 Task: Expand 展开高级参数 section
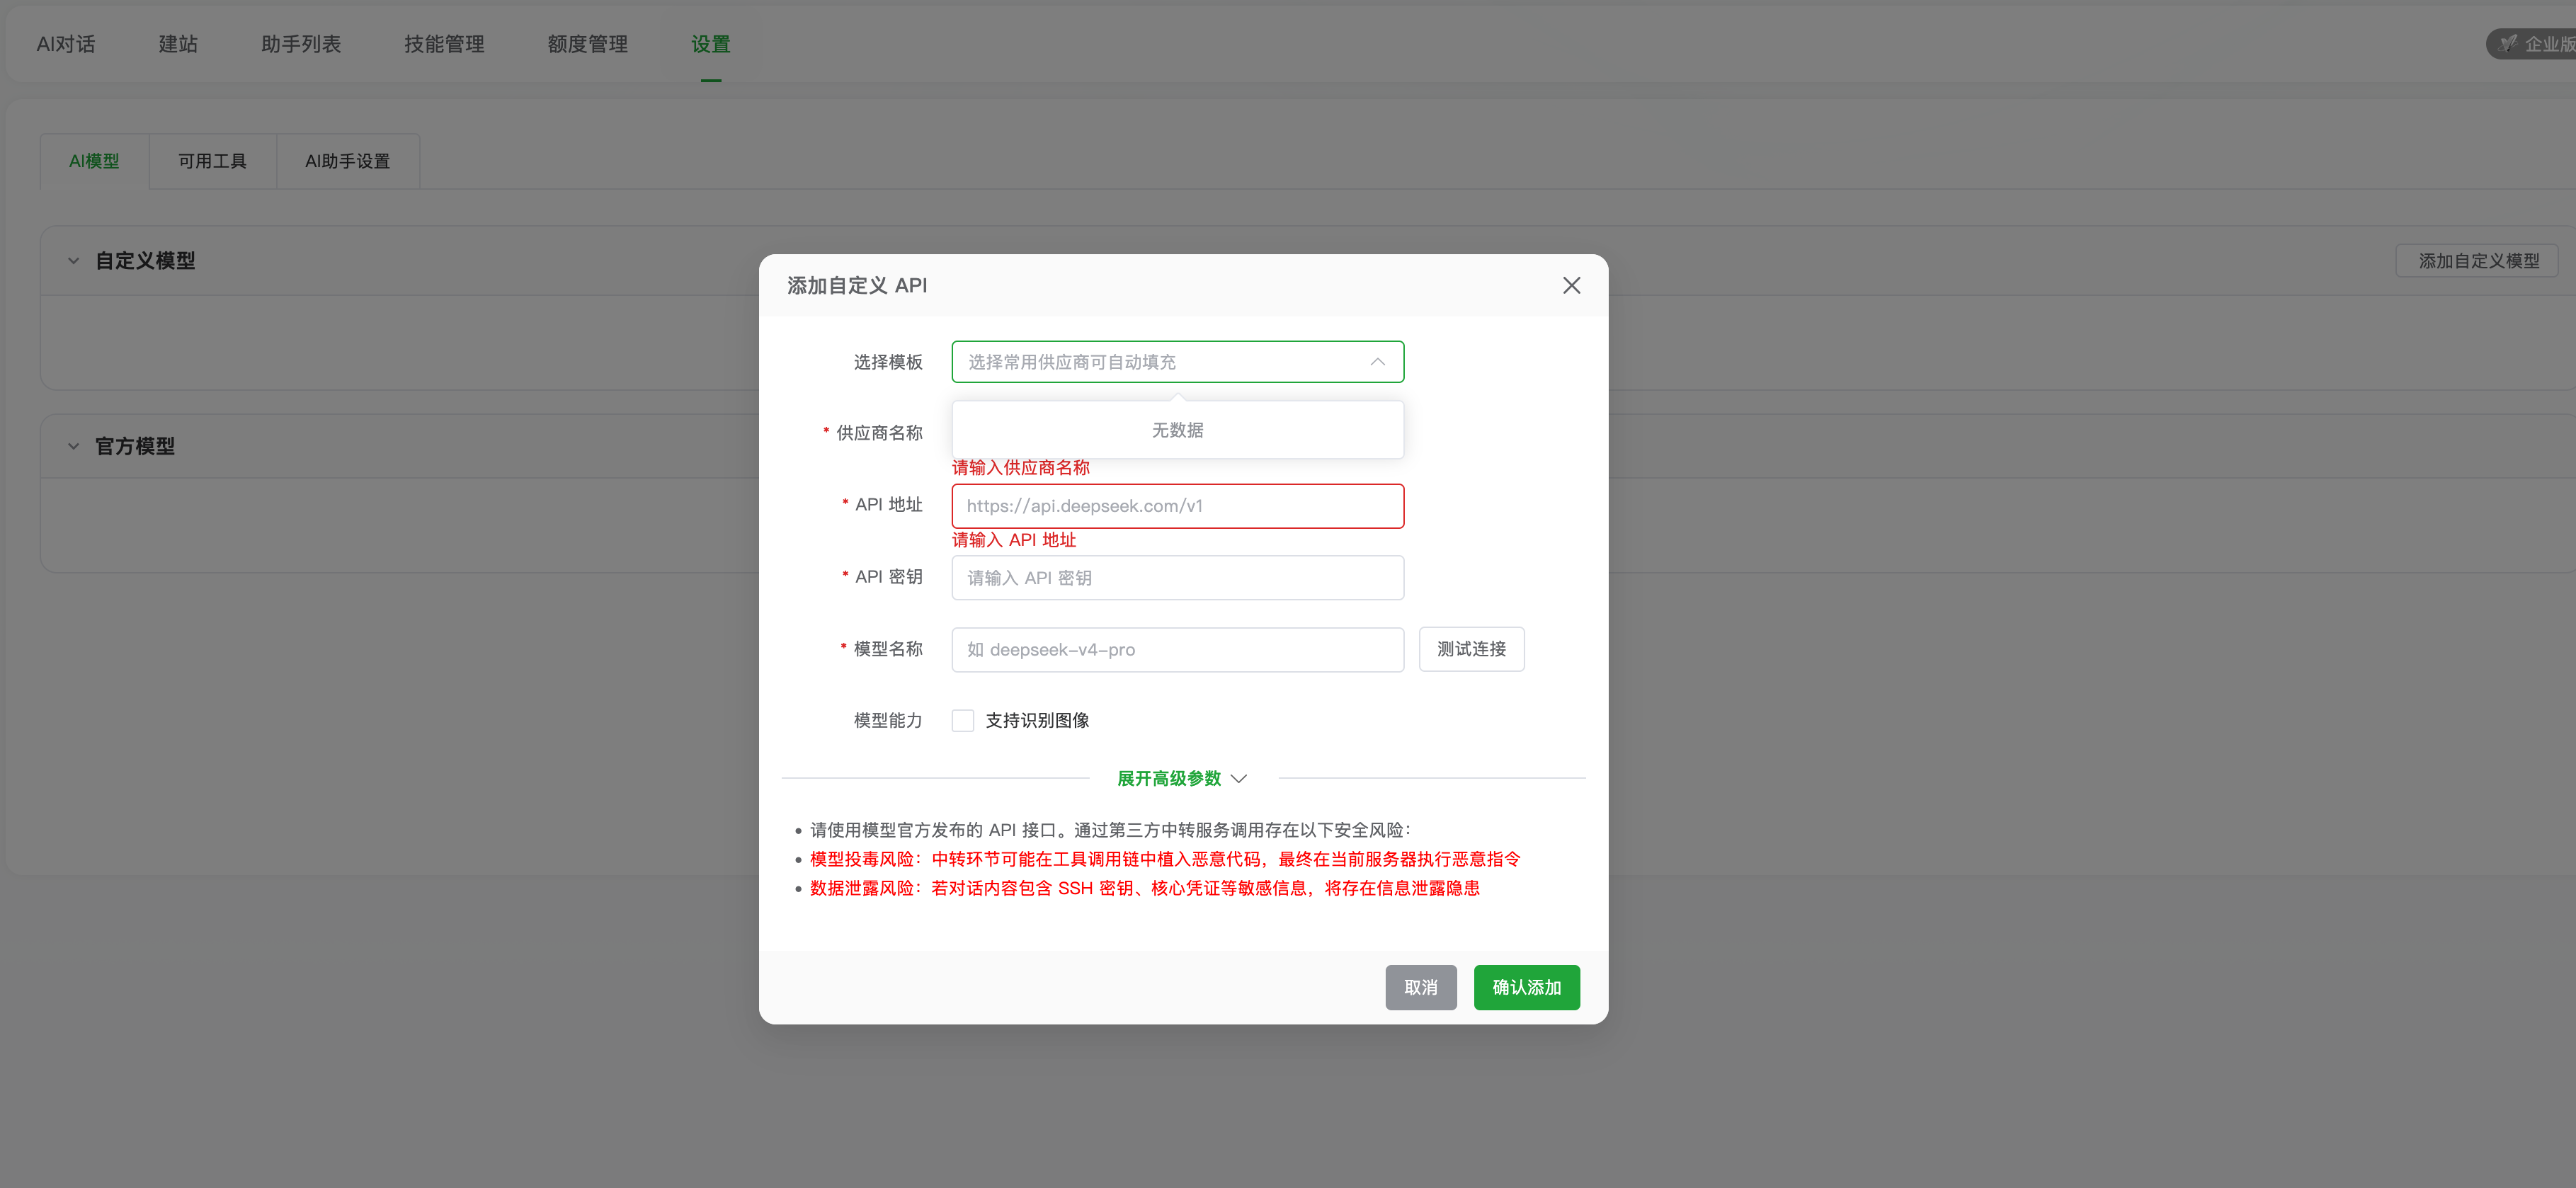[x=1181, y=778]
